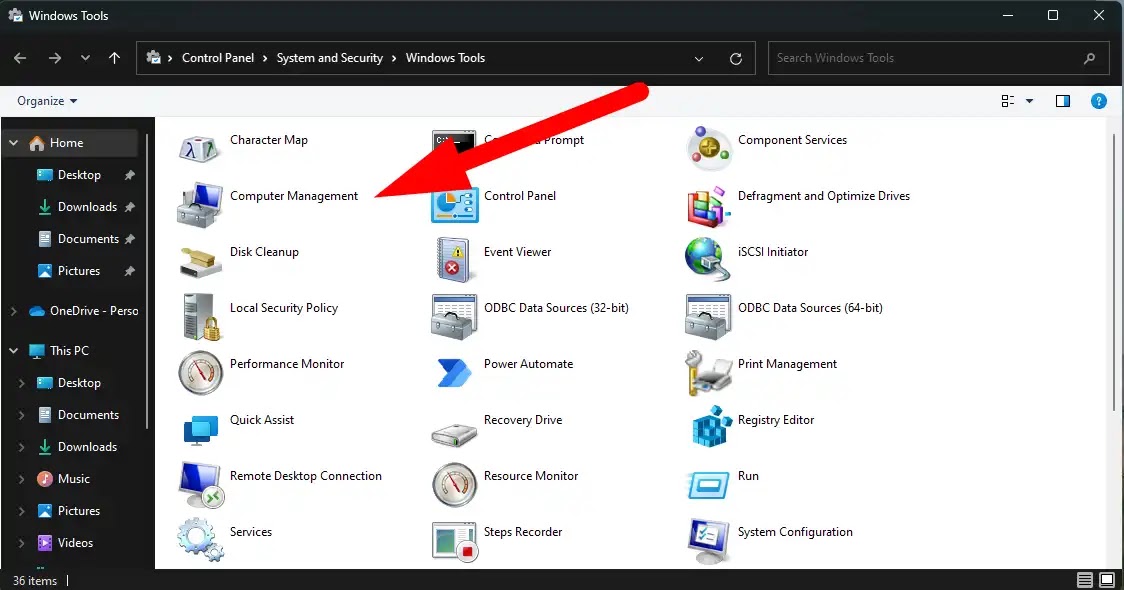Screen dimensions: 1124x590
Task: Open ODBC Data Sources (64-bit) icon
Action: click(708, 316)
